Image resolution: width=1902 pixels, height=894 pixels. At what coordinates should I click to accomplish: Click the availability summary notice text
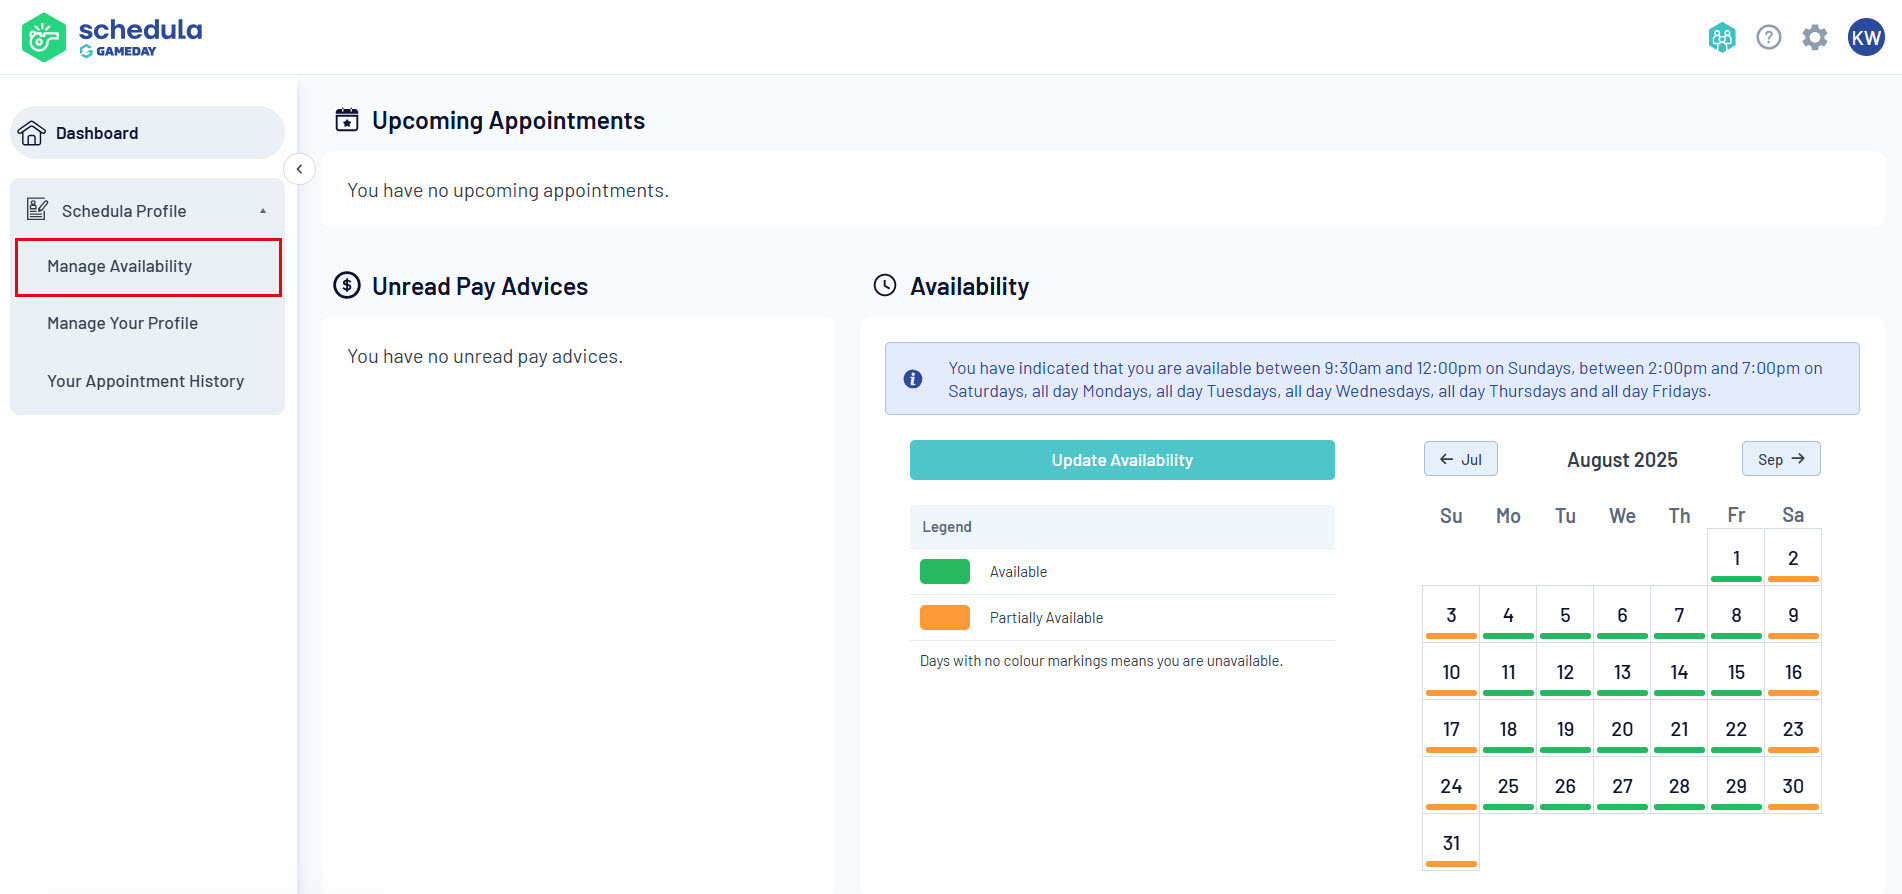coord(1385,380)
